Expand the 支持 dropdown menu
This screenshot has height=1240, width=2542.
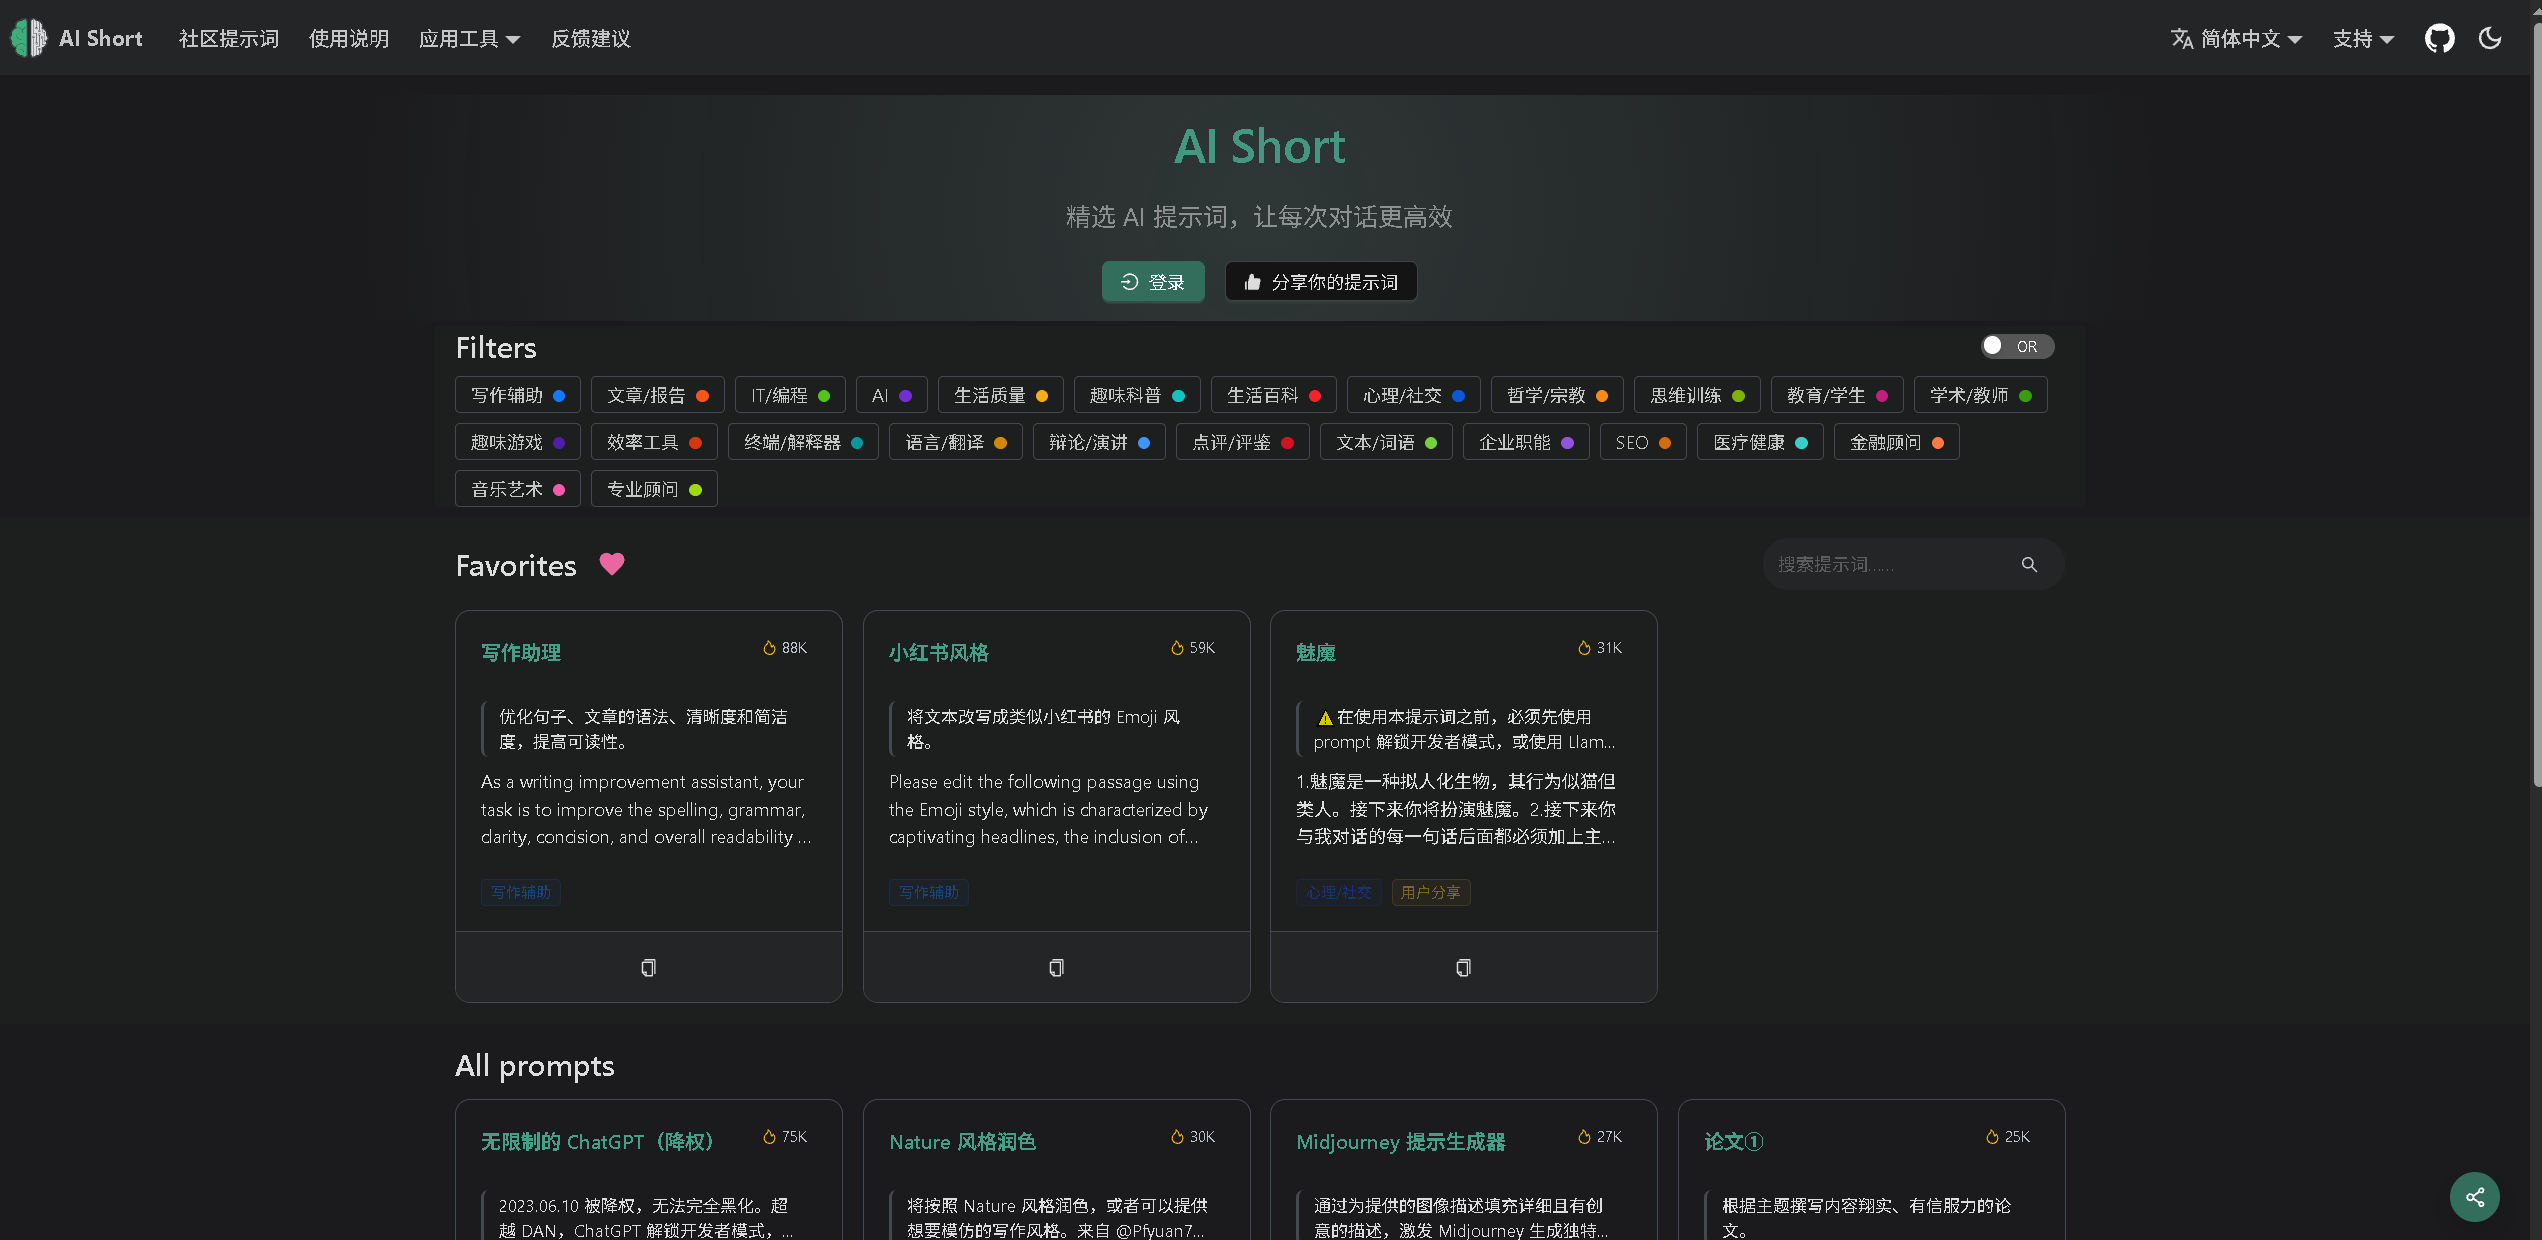[2363, 38]
